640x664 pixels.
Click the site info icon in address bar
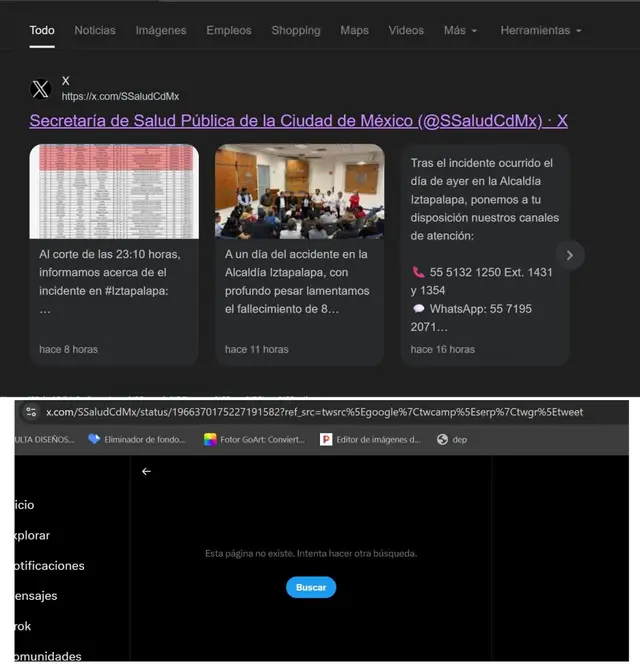(x=31, y=412)
